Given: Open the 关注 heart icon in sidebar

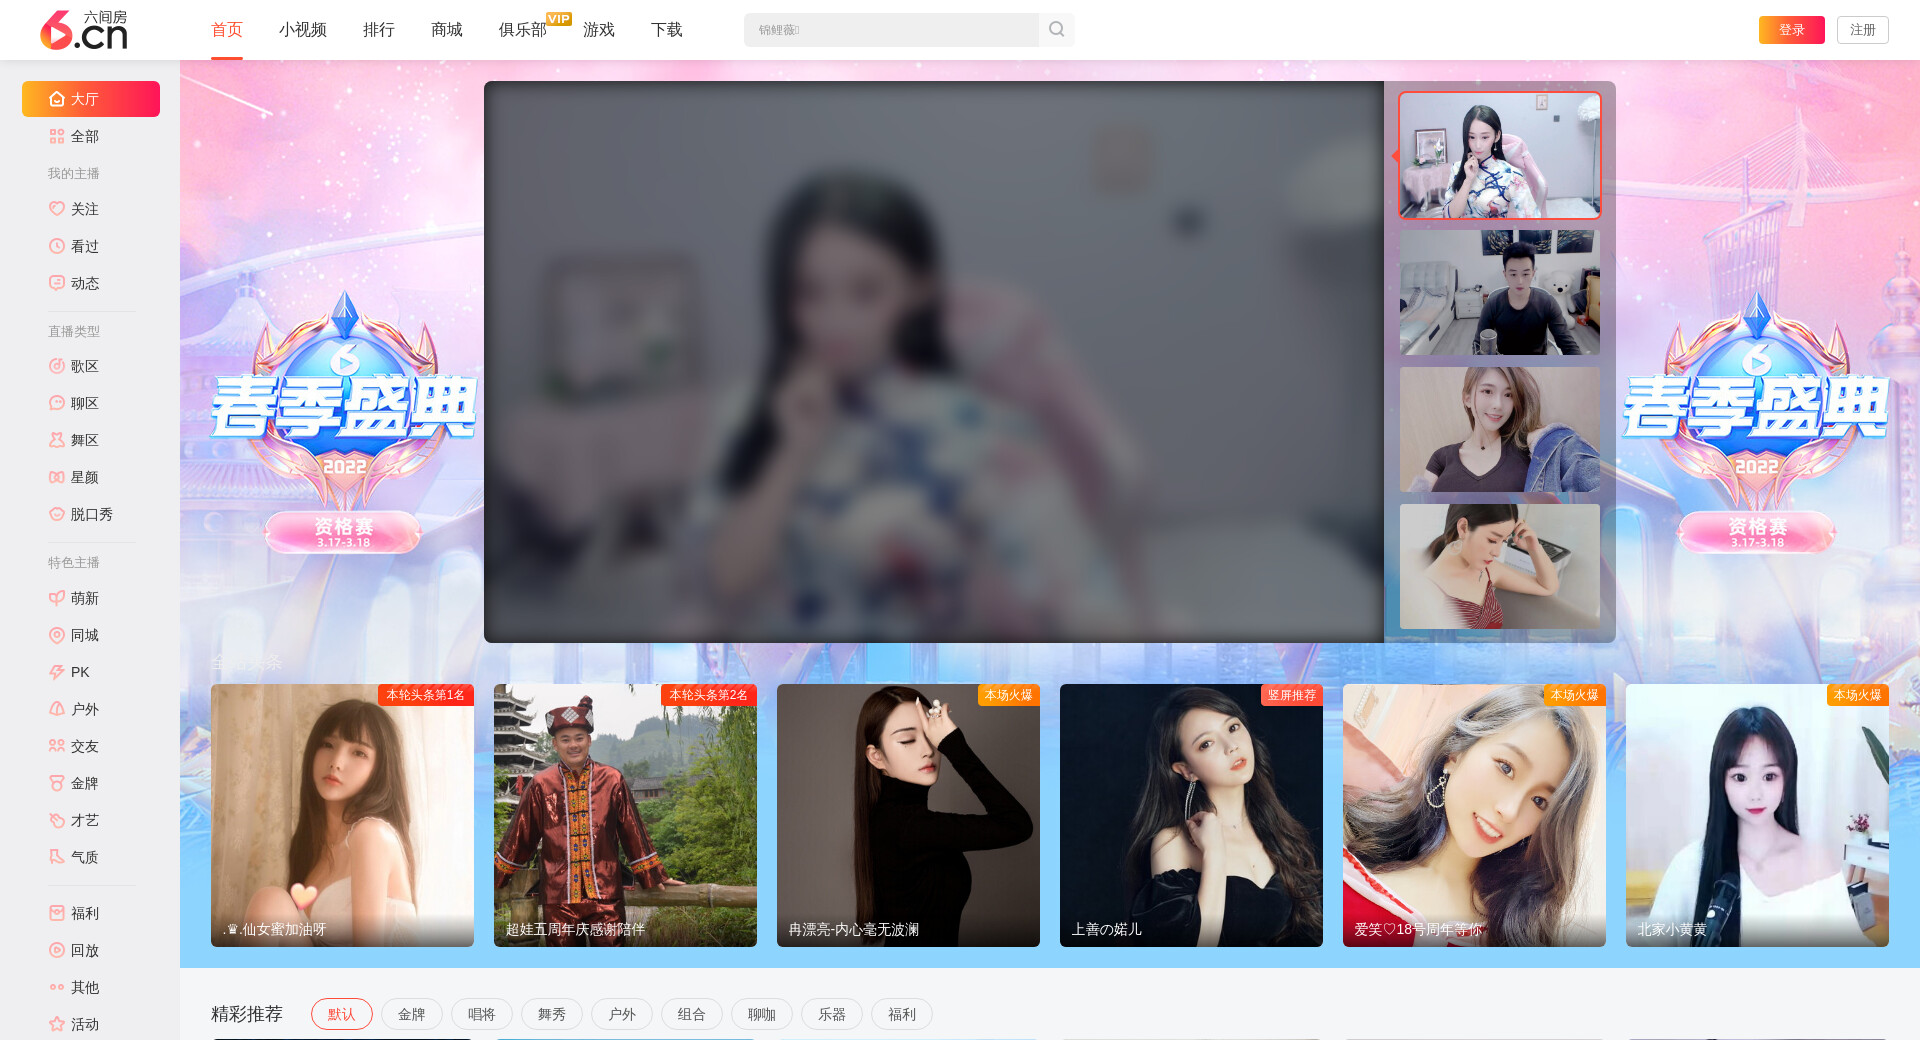Looking at the screenshot, I should (x=57, y=209).
